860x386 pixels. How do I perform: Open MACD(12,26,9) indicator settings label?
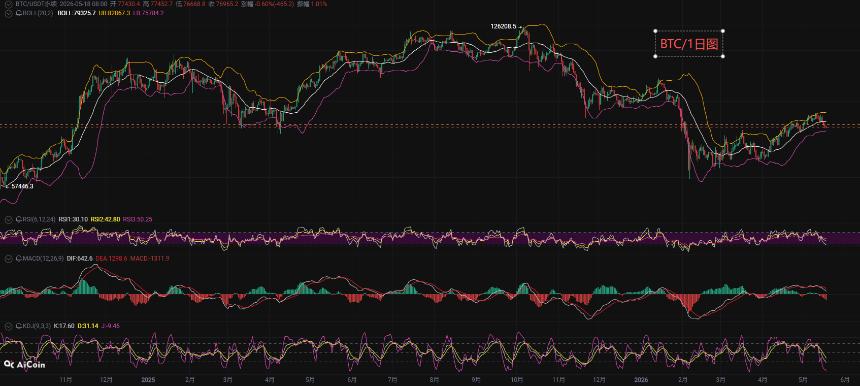[43, 258]
